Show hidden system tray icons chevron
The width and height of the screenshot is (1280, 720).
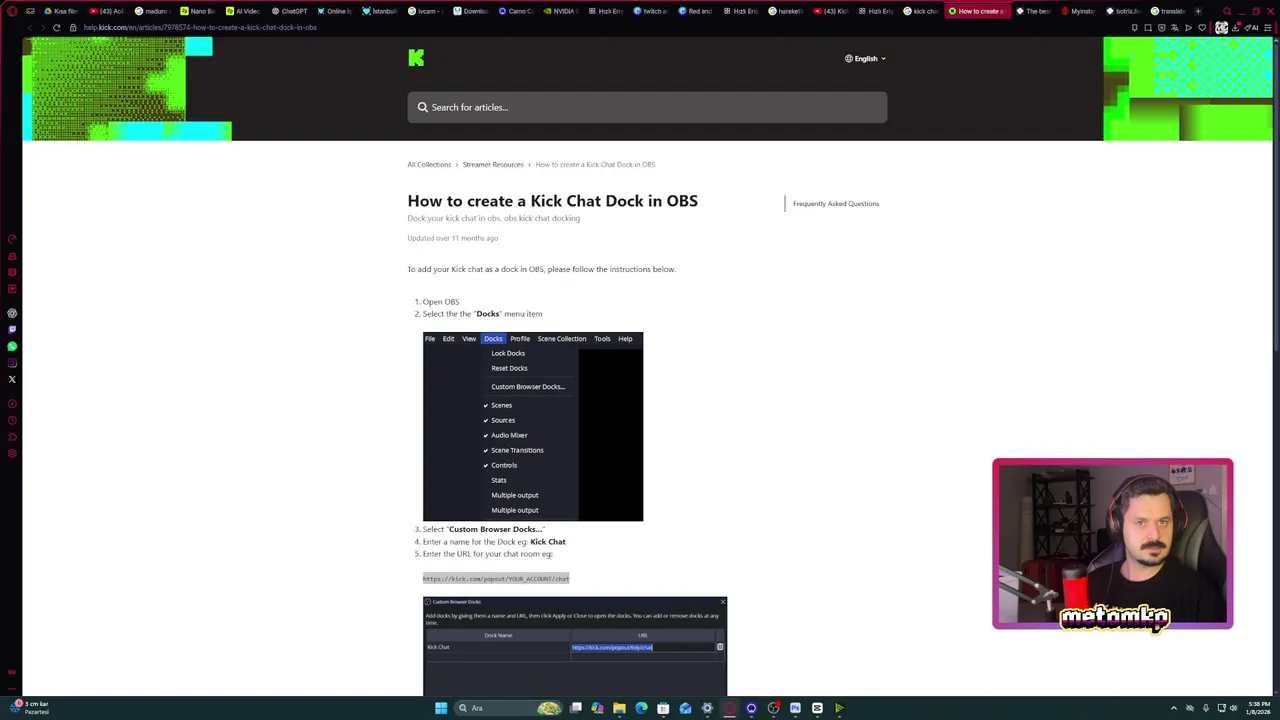(x=1174, y=708)
